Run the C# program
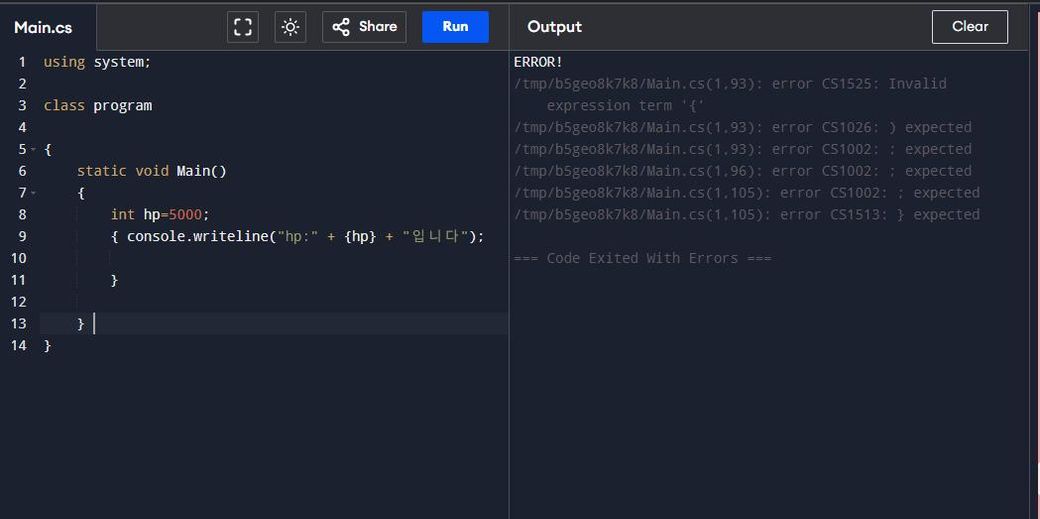Viewport: 1040px width, 519px height. pyautogui.click(x=455, y=27)
